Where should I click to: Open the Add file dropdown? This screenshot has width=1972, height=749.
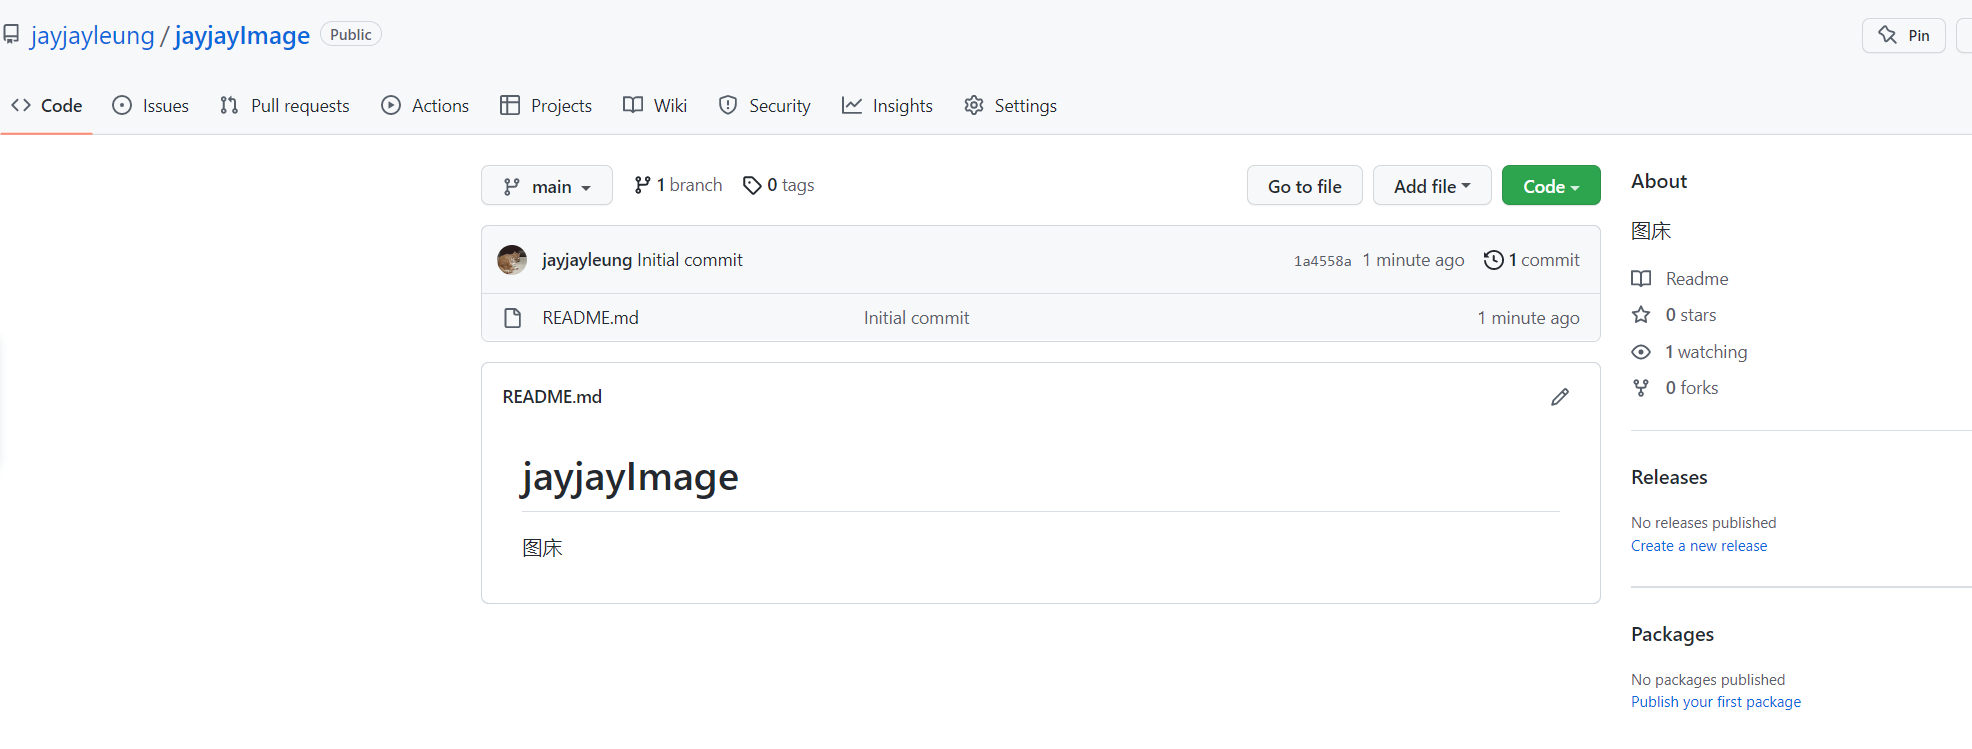point(1431,186)
